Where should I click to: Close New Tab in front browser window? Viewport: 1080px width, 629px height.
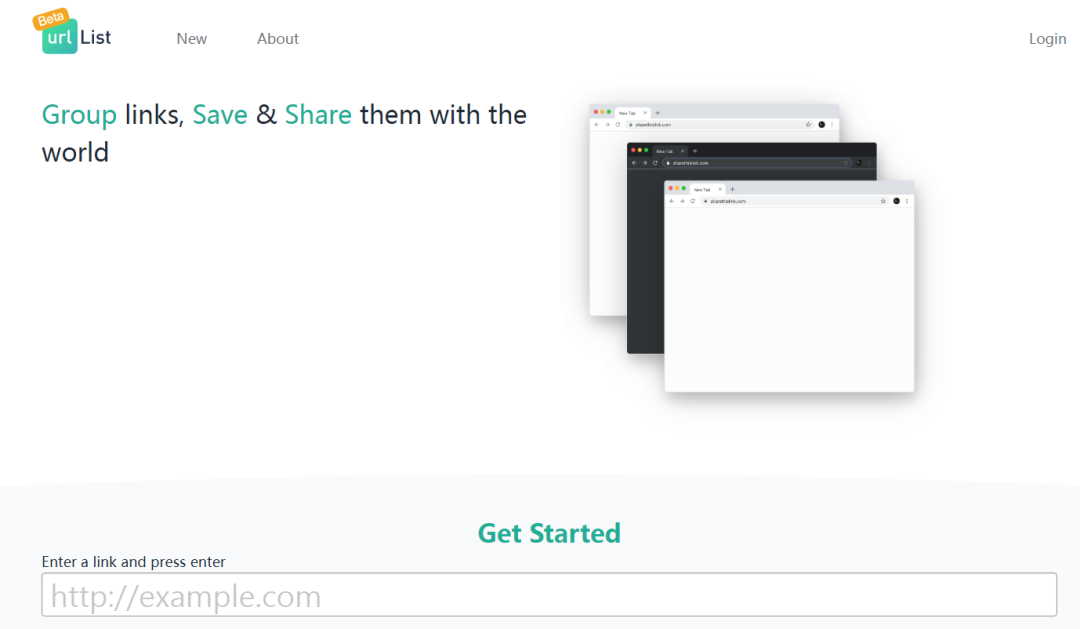[x=720, y=189]
